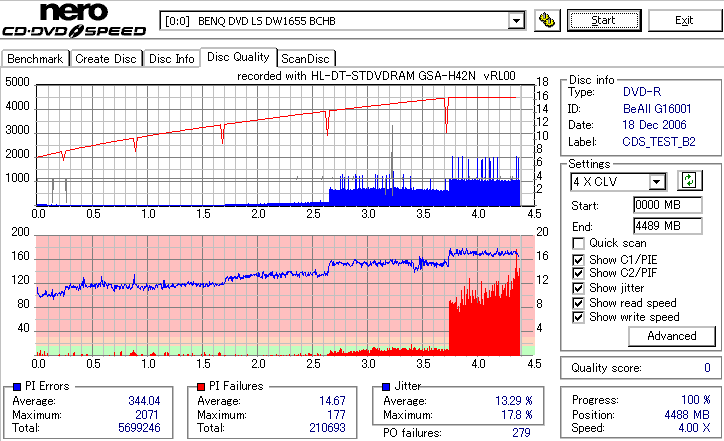Image resolution: width=724 pixels, height=441 pixels.
Task: Click the red PI Failures legend square
Action: tap(201, 387)
